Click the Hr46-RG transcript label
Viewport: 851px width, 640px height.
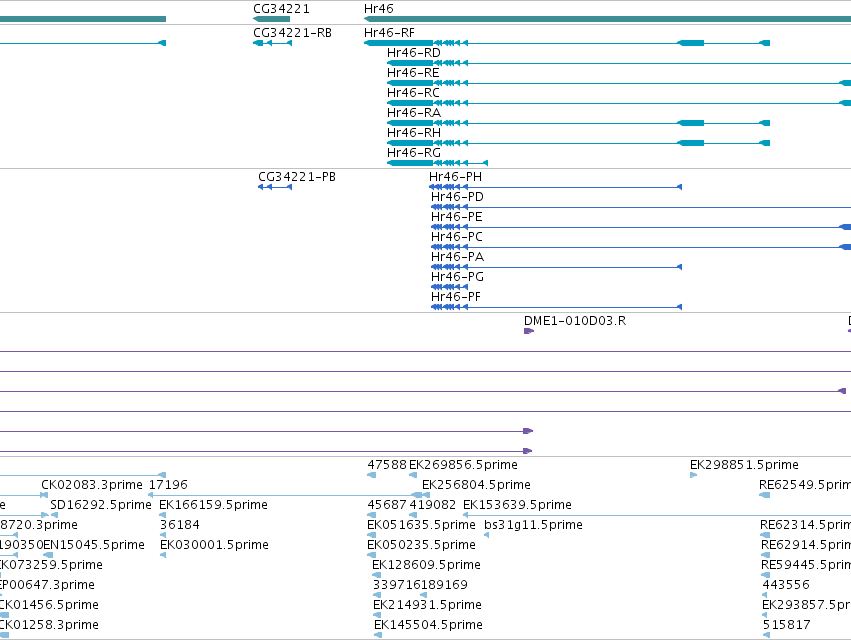click(x=414, y=153)
